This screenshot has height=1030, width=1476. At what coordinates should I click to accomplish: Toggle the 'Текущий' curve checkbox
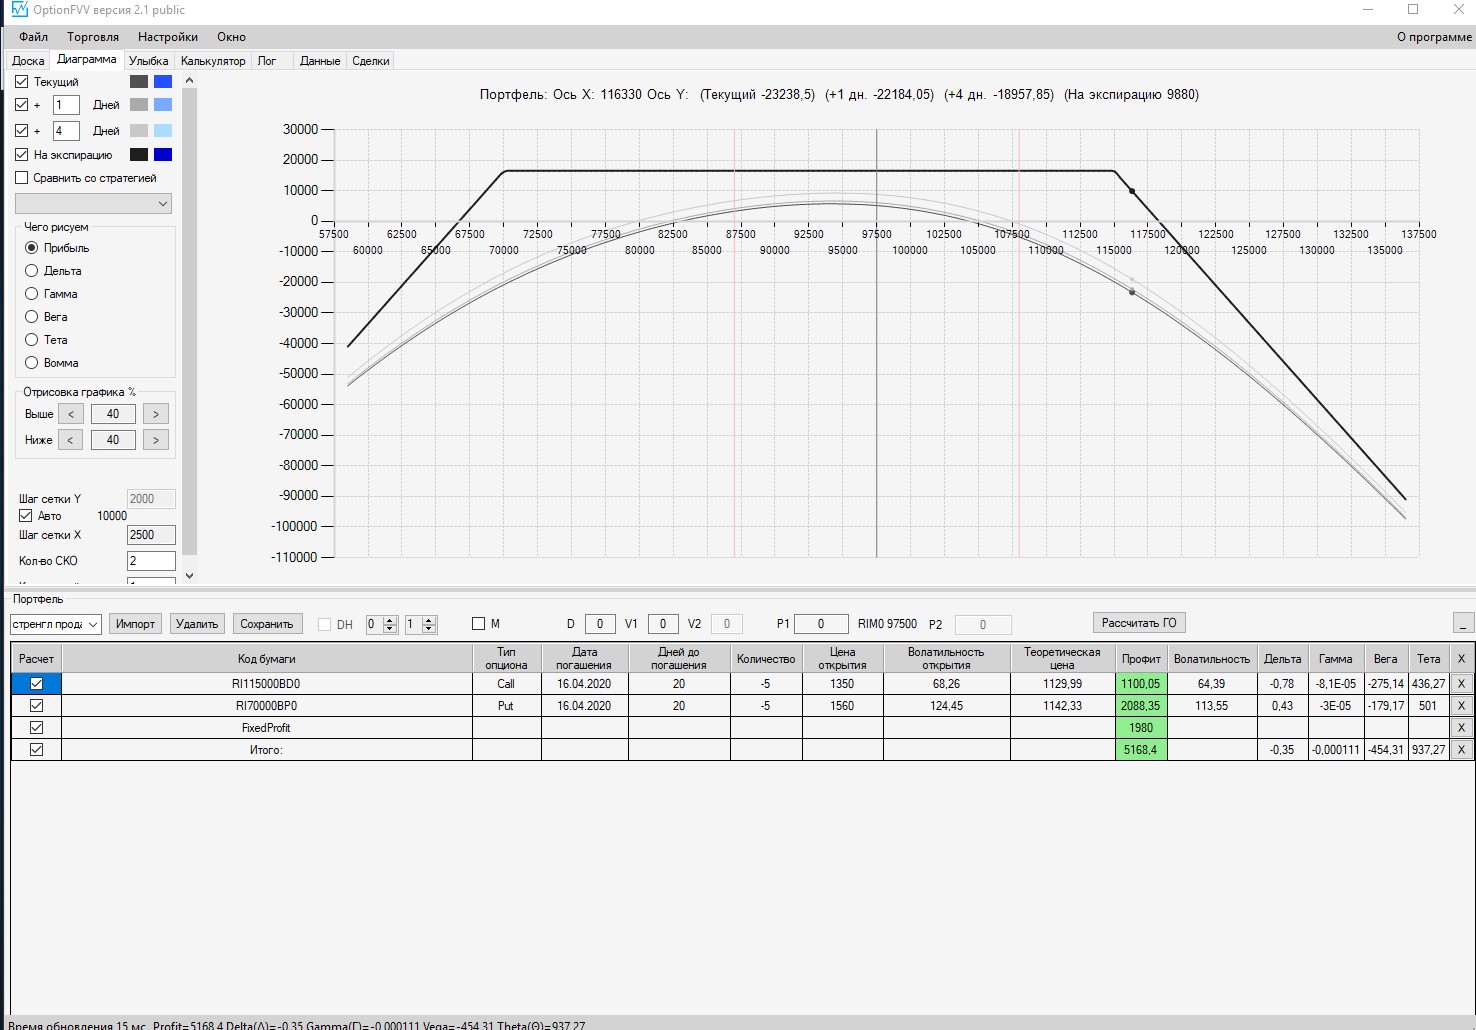coord(22,81)
